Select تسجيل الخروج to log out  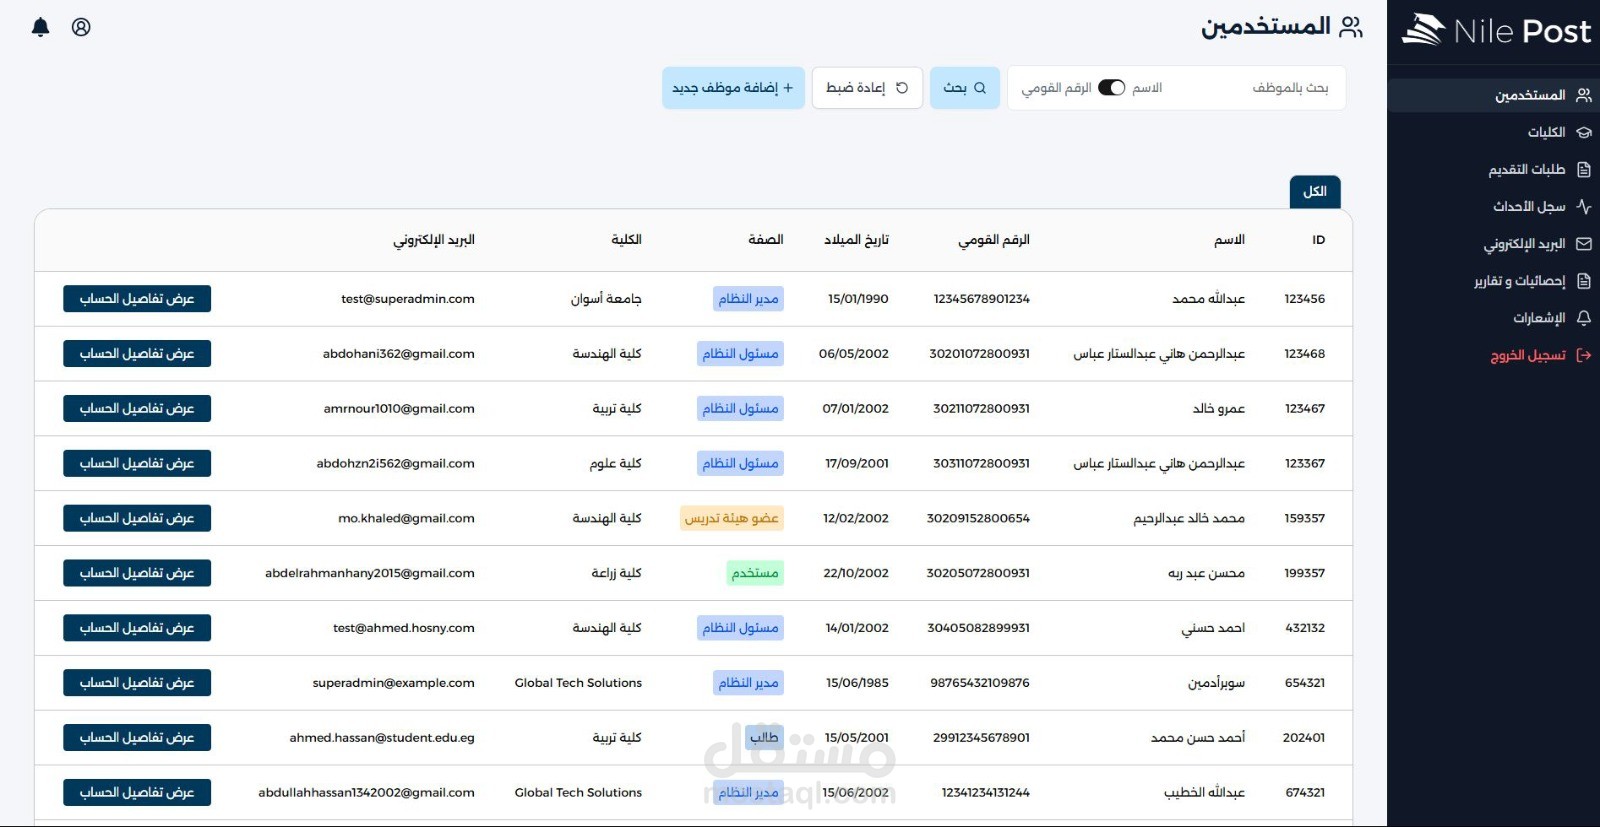tap(1494, 355)
